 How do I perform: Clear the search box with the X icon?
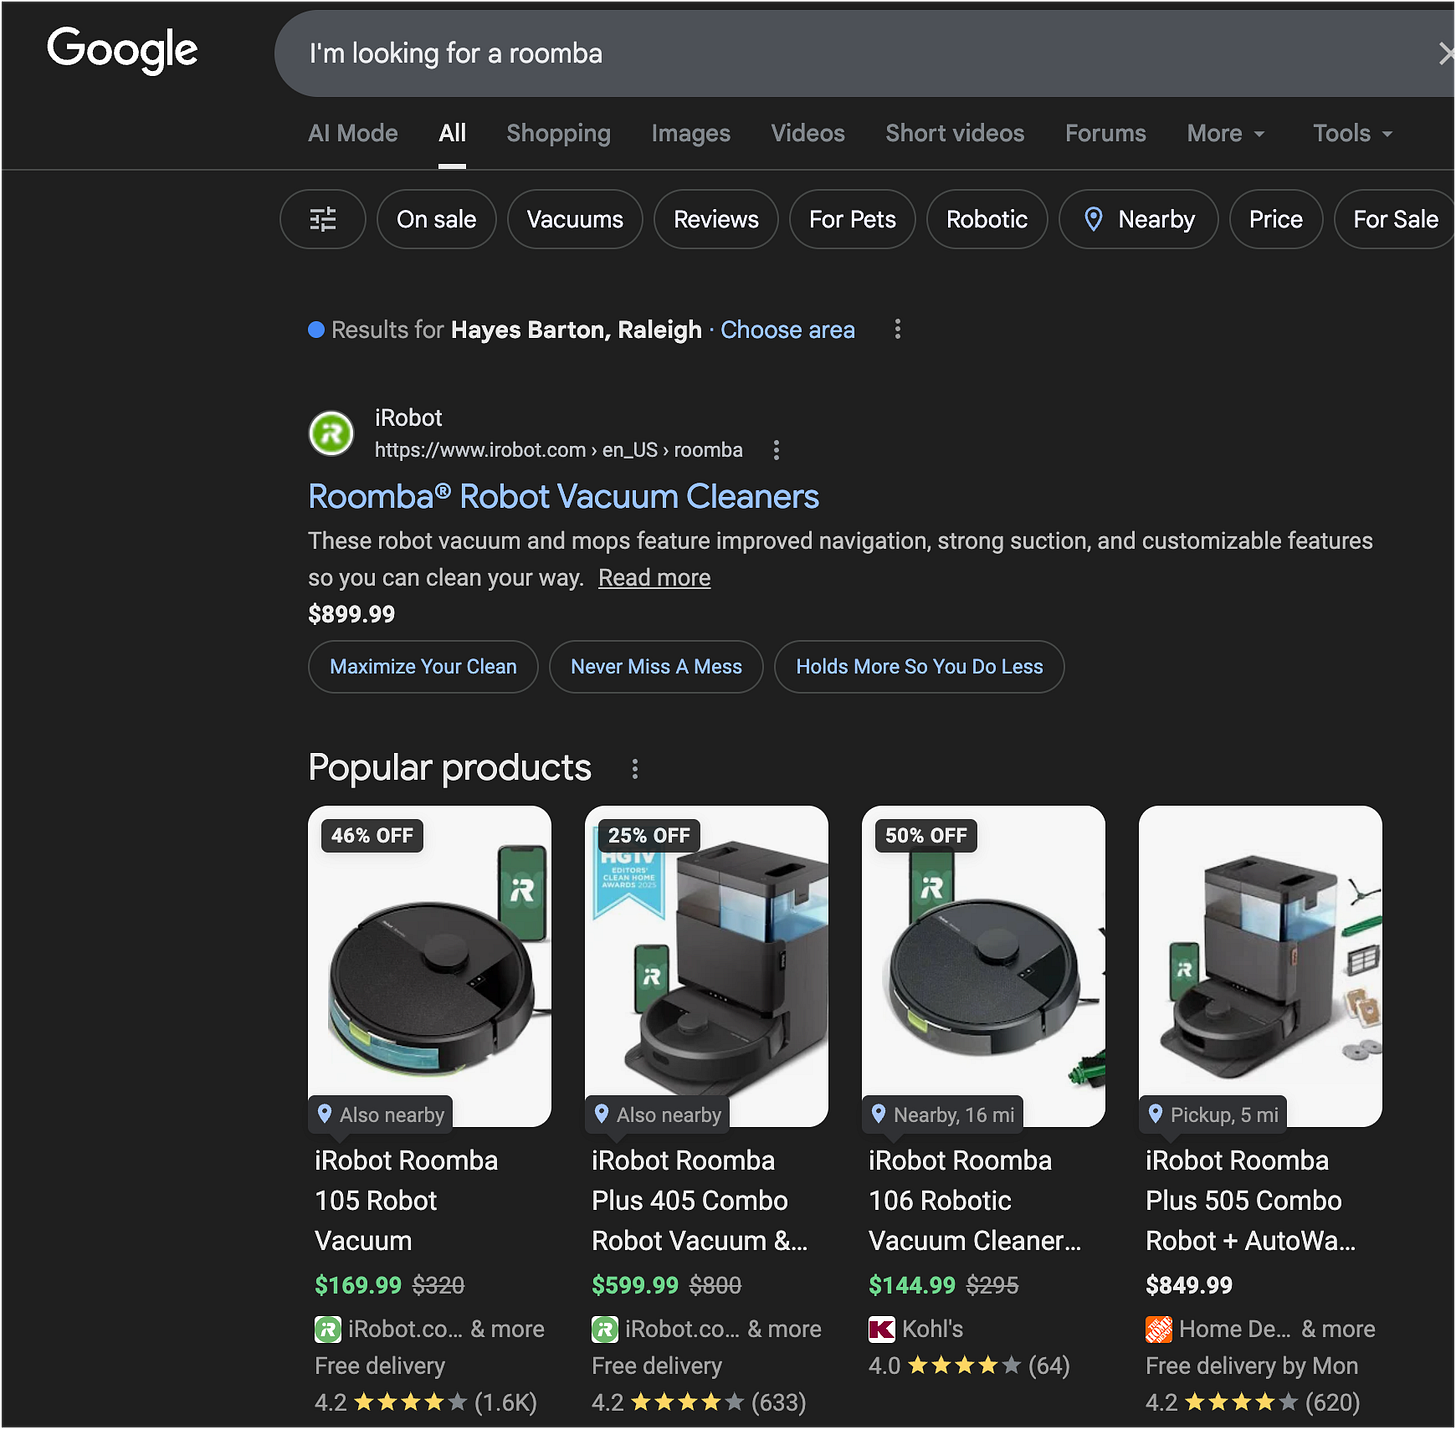1446,53
